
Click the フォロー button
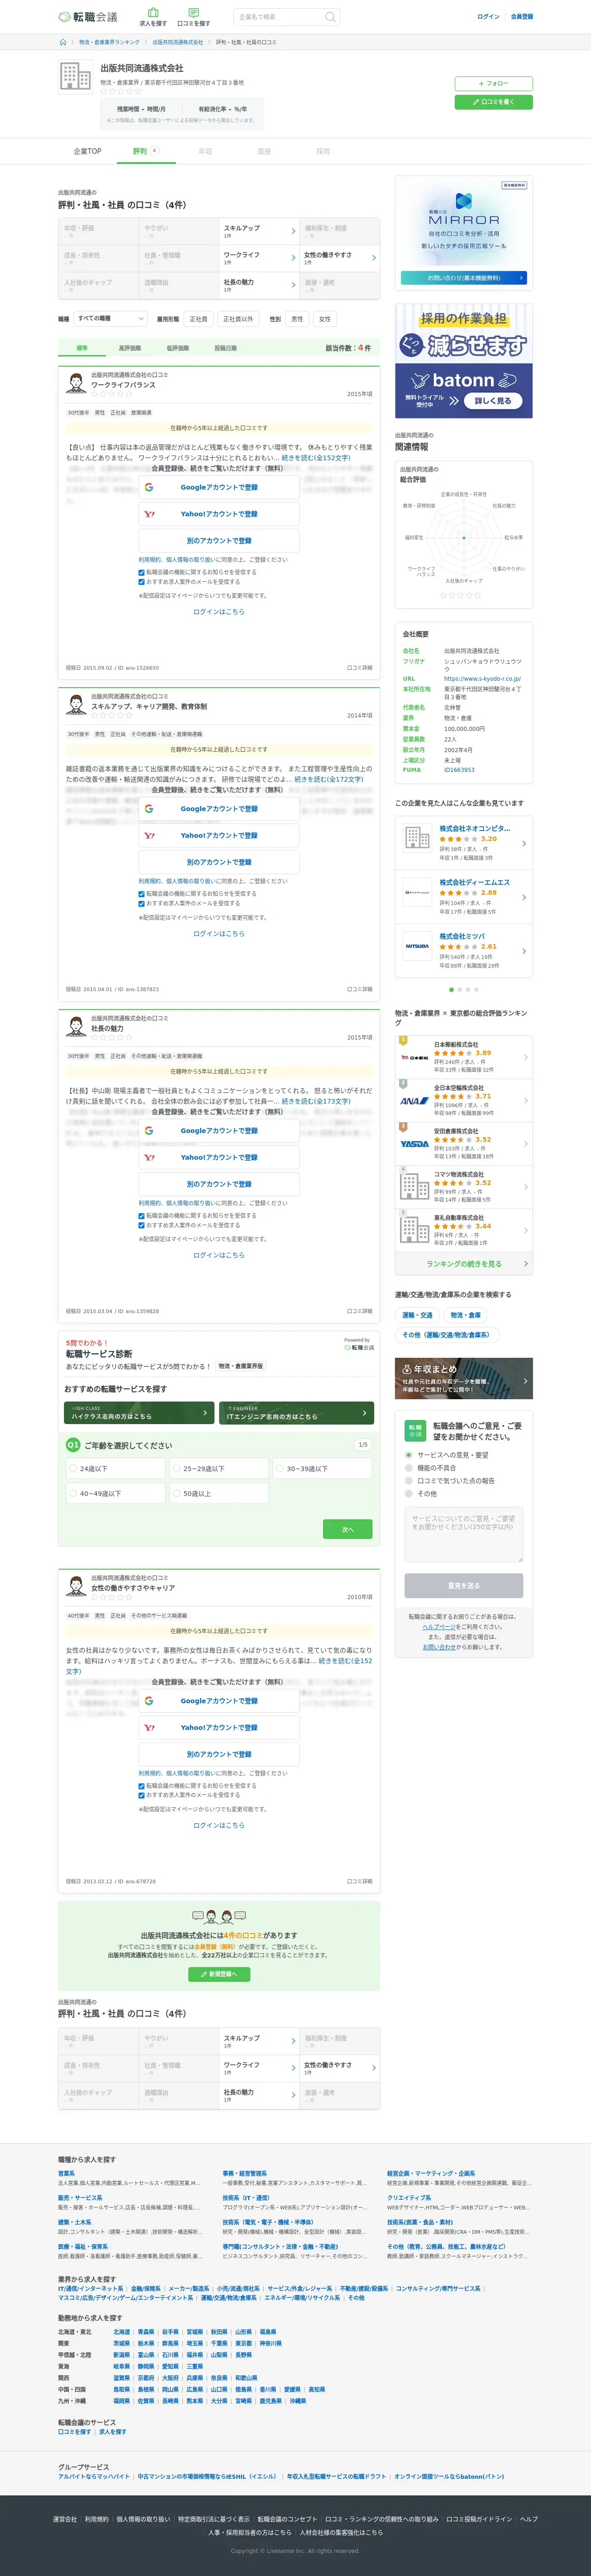(x=493, y=84)
